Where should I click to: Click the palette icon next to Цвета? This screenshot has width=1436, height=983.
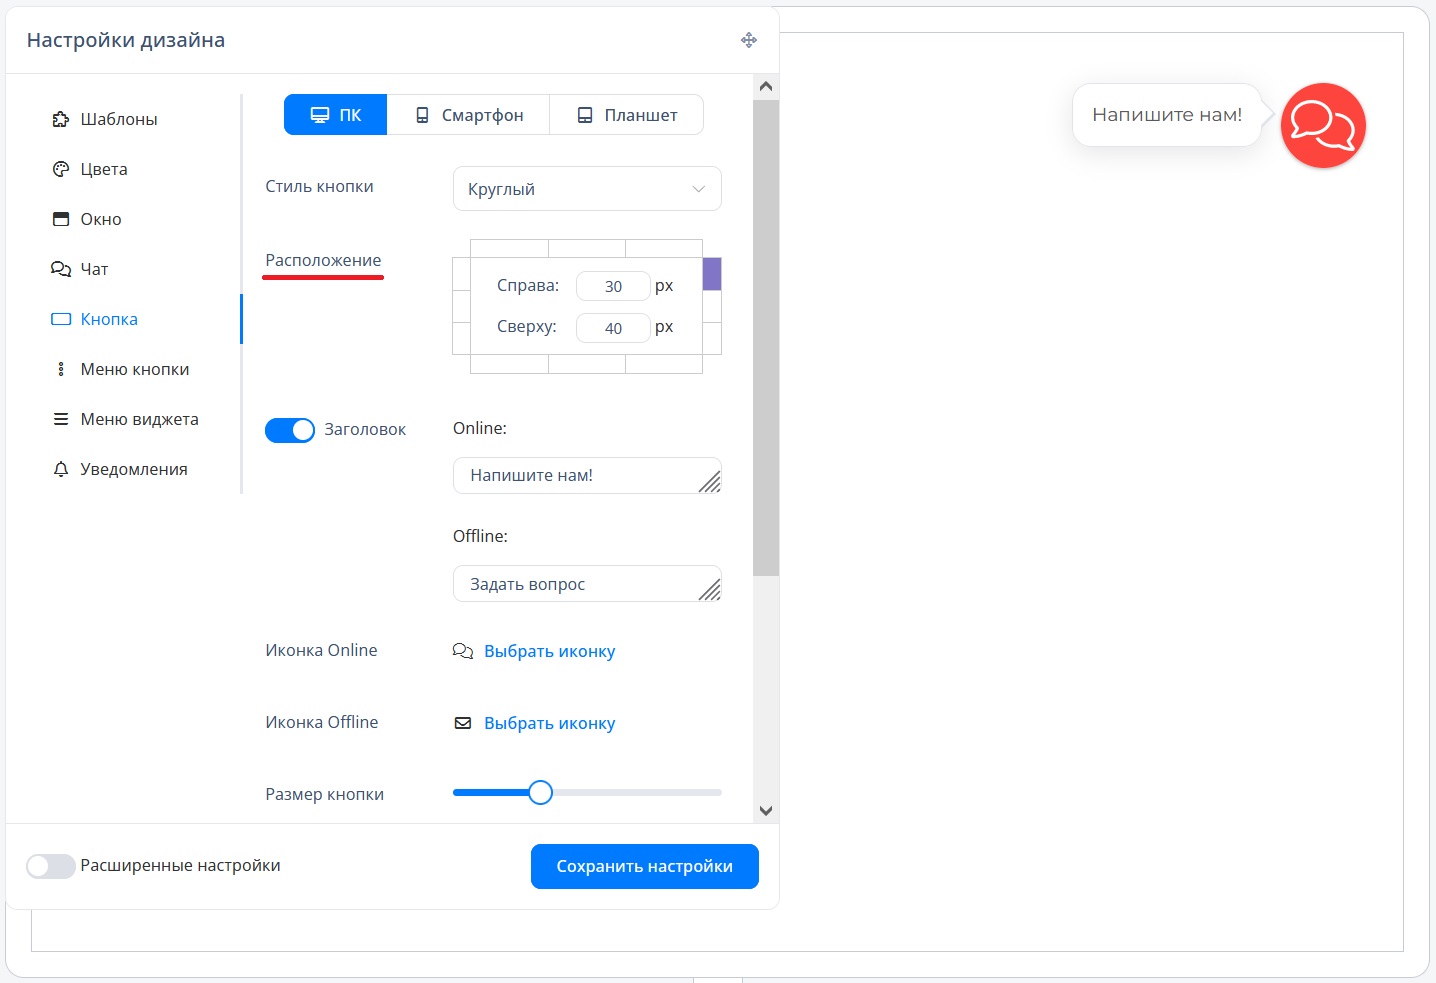(x=61, y=169)
